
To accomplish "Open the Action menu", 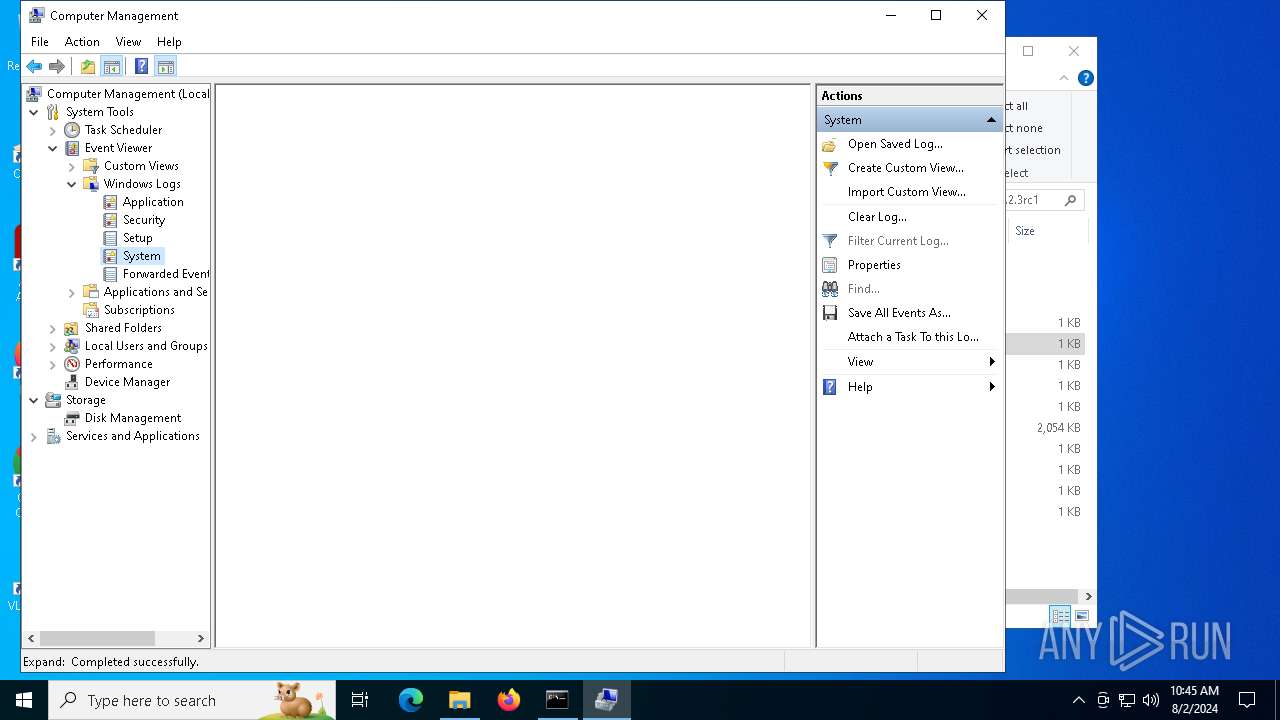I will tap(82, 42).
